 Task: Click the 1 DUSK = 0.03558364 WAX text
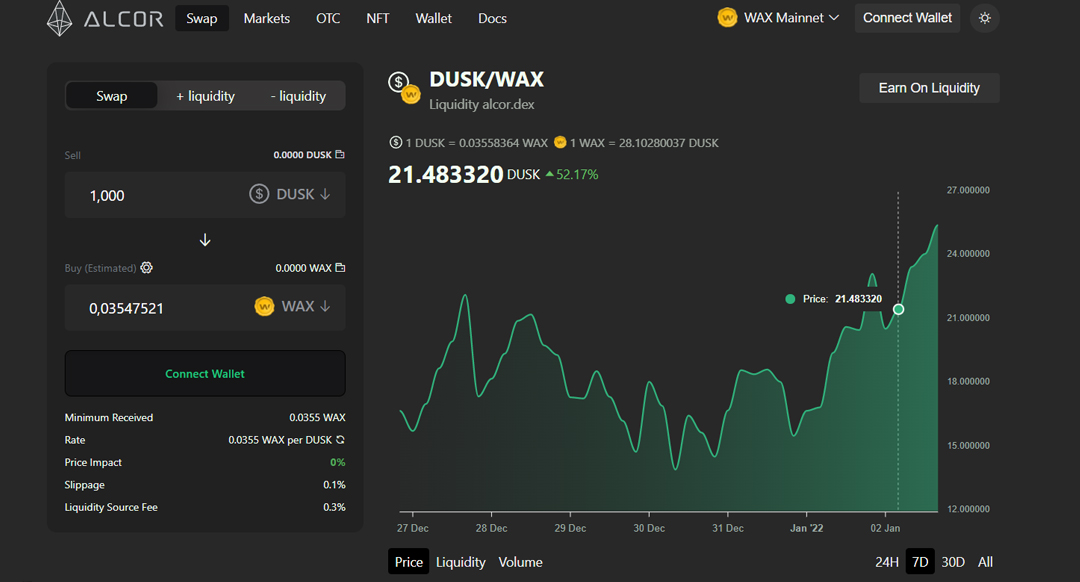tap(477, 143)
